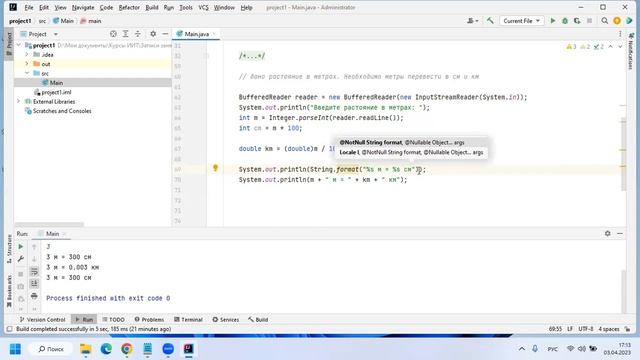This screenshot has height=360, width=640.
Task: Open Run panel settings gear
Action: (x=607, y=233)
